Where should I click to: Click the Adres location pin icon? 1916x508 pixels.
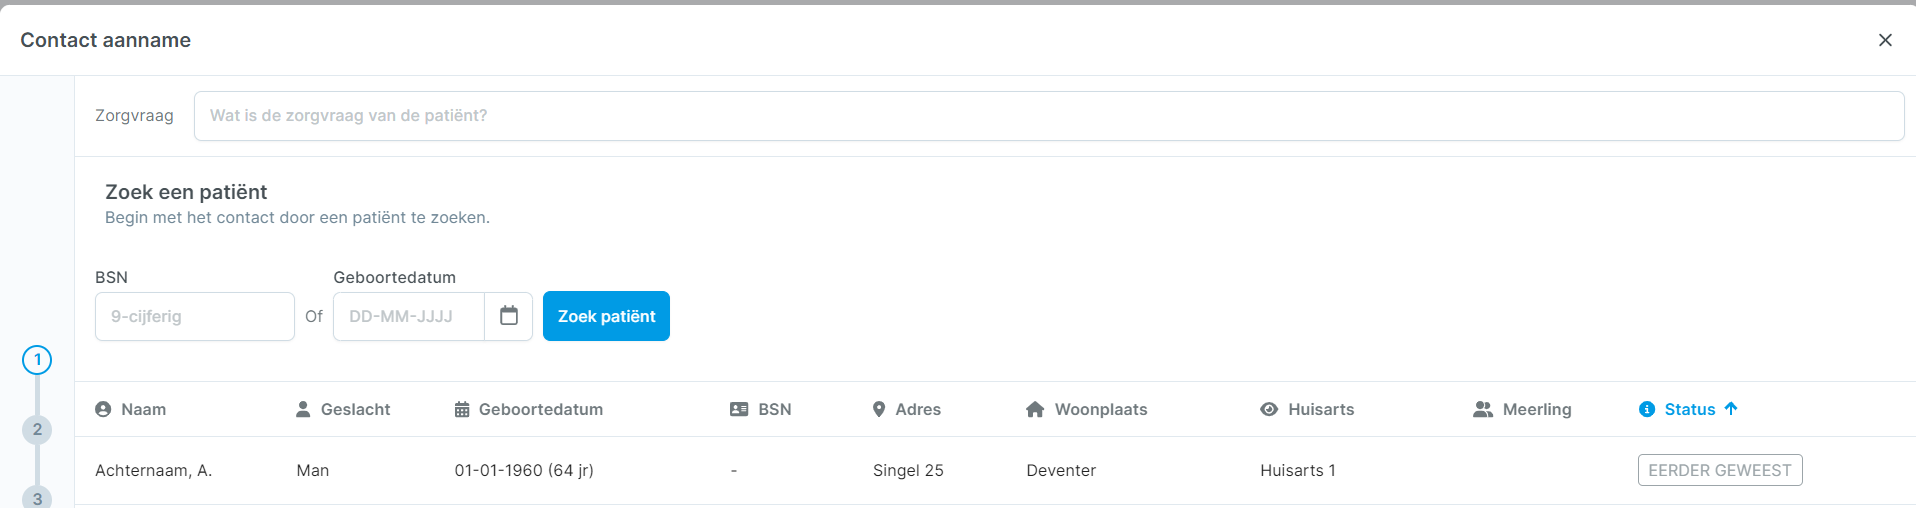(879, 409)
